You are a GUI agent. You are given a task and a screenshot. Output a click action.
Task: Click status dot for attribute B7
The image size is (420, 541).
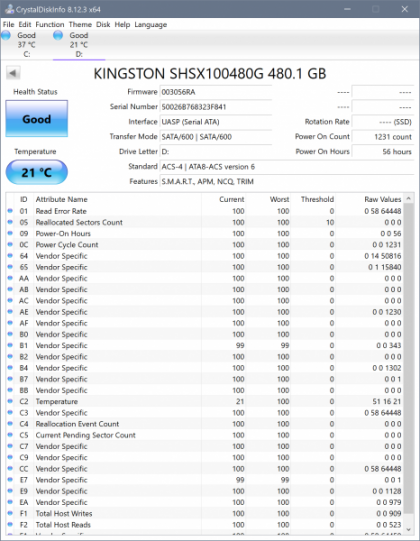coord(10,379)
